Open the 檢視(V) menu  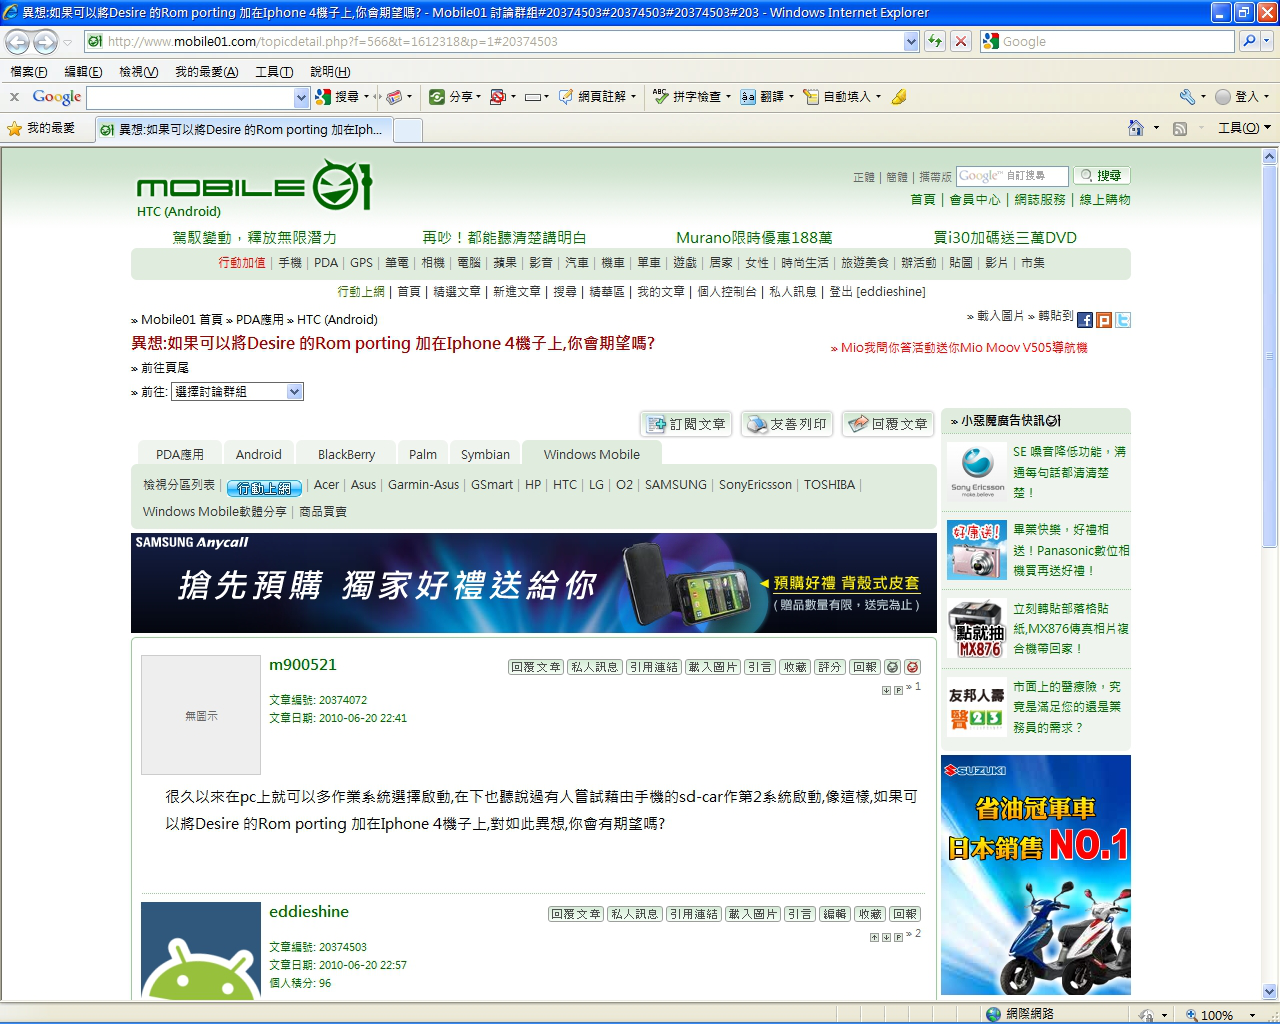(x=138, y=72)
